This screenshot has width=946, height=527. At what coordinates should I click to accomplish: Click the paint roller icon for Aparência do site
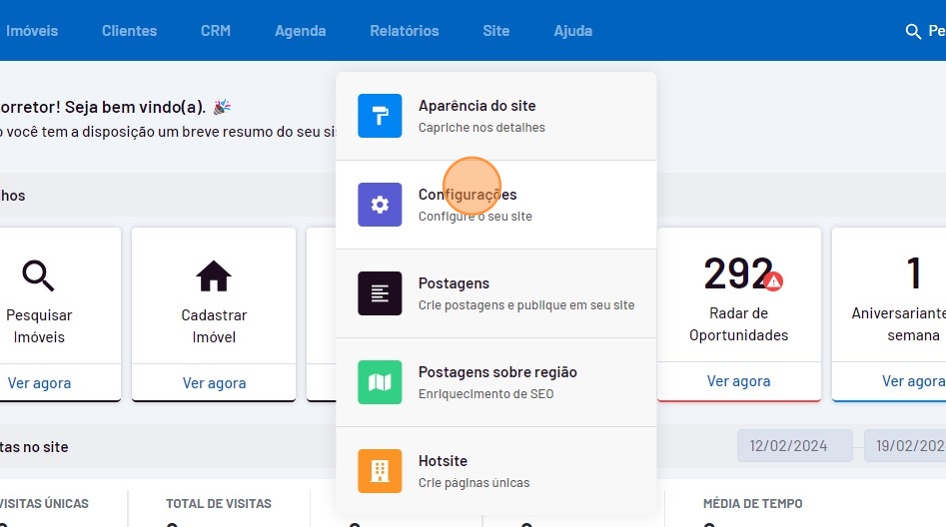[379, 116]
